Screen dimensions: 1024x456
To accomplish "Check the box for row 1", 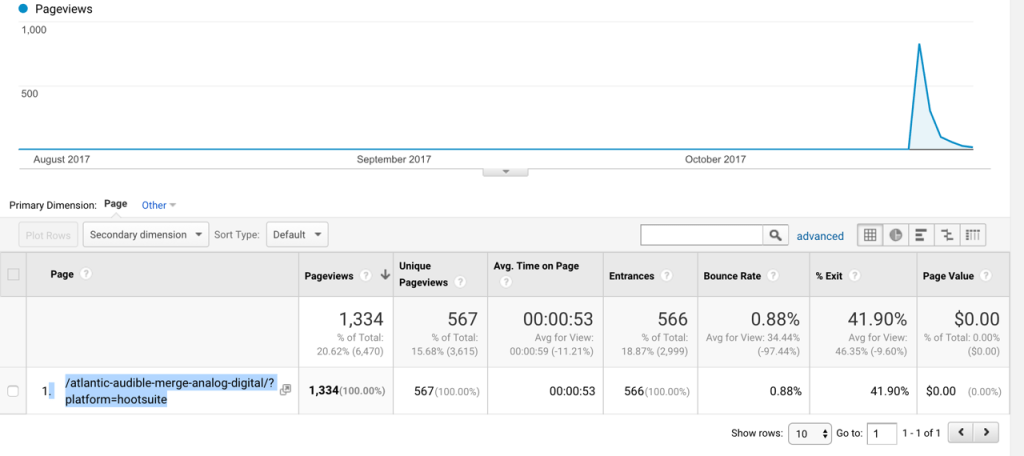I will point(13,391).
